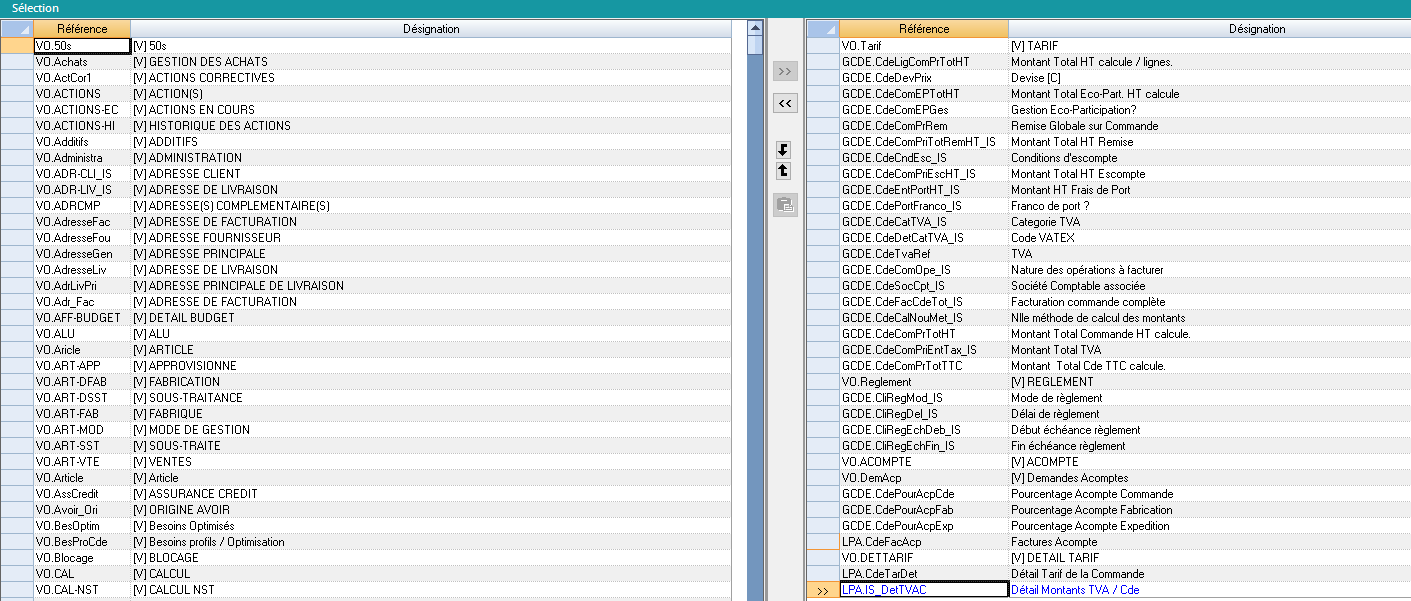
Task: Click the paste clipboard icon
Action: pyautogui.click(x=785, y=205)
